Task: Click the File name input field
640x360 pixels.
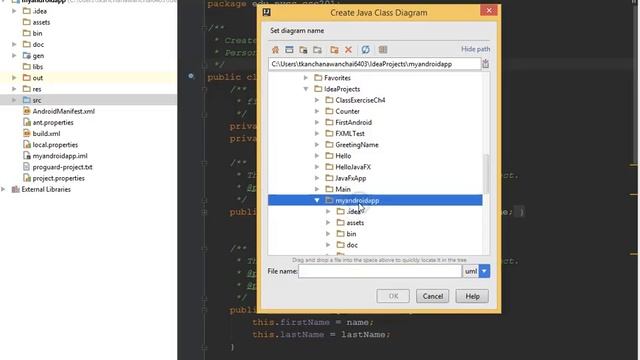Action: click(x=380, y=271)
